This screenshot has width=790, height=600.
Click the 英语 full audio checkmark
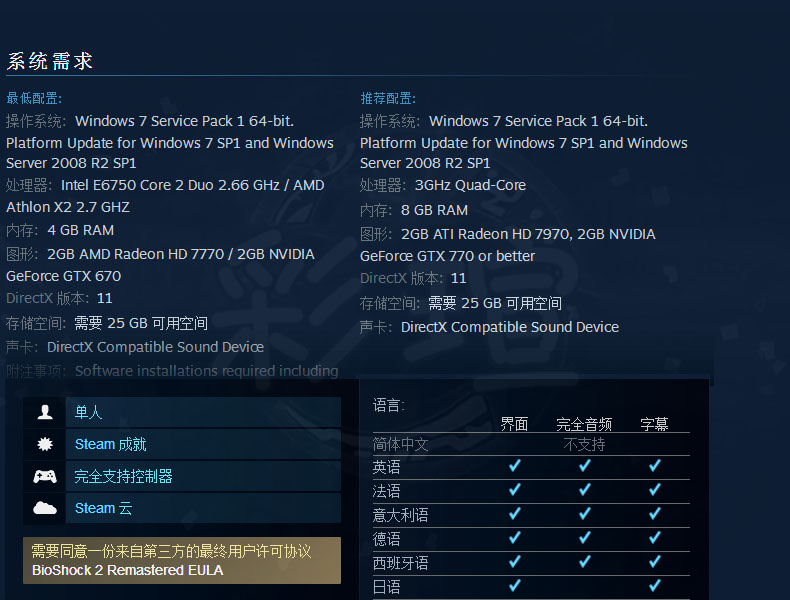pos(584,465)
